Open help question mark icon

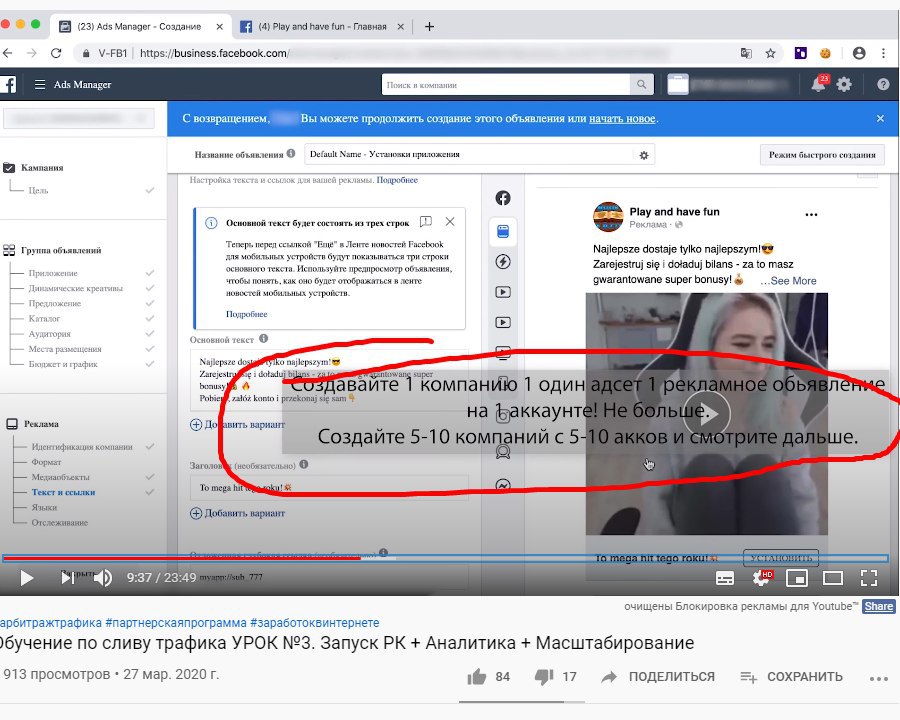point(883,84)
